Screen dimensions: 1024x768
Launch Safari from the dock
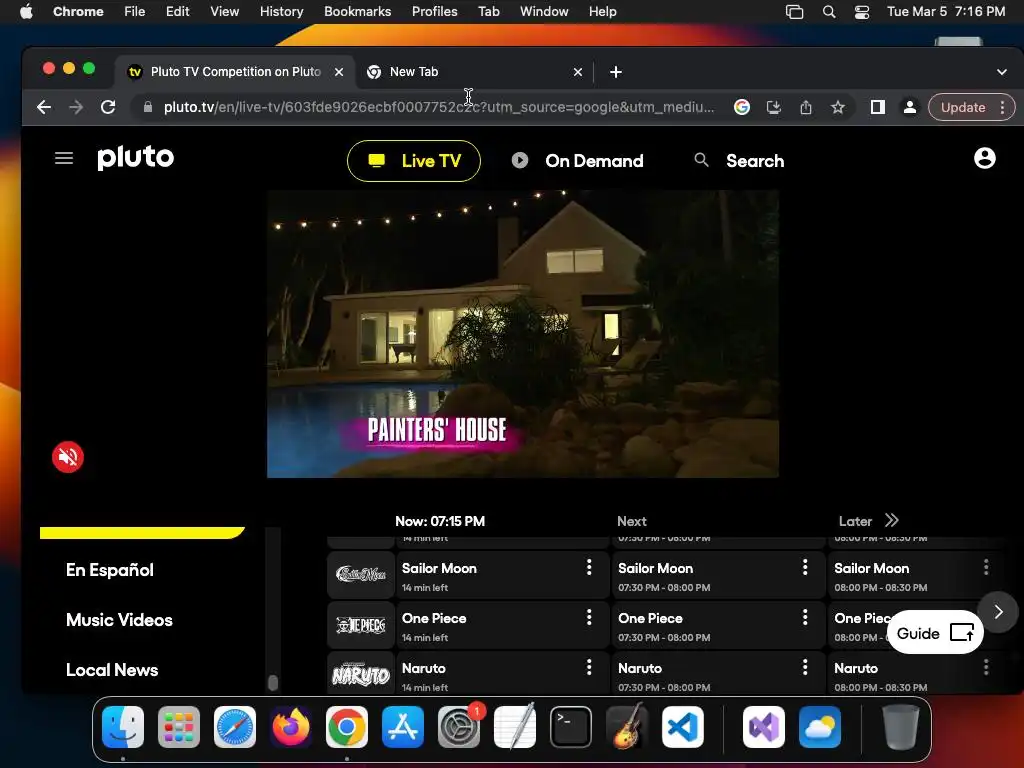pyautogui.click(x=235, y=727)
